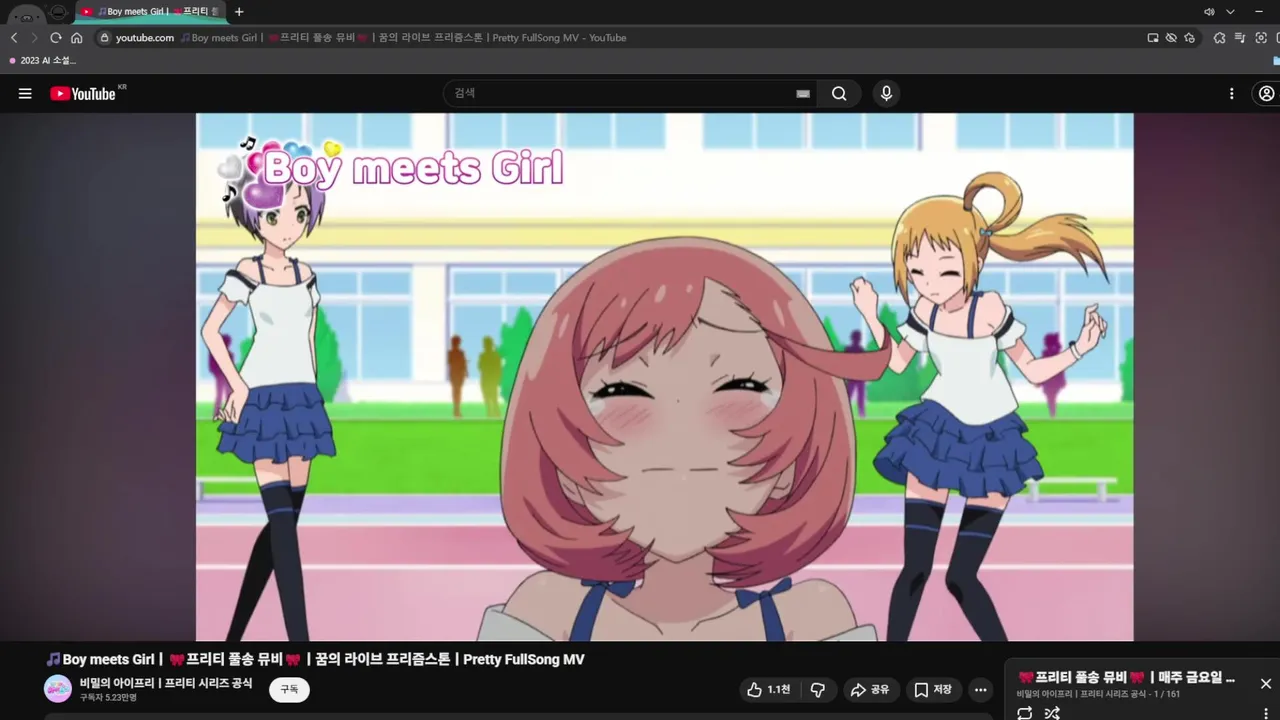Enable picture-in-picture from address bar icon

(1153, 38)
